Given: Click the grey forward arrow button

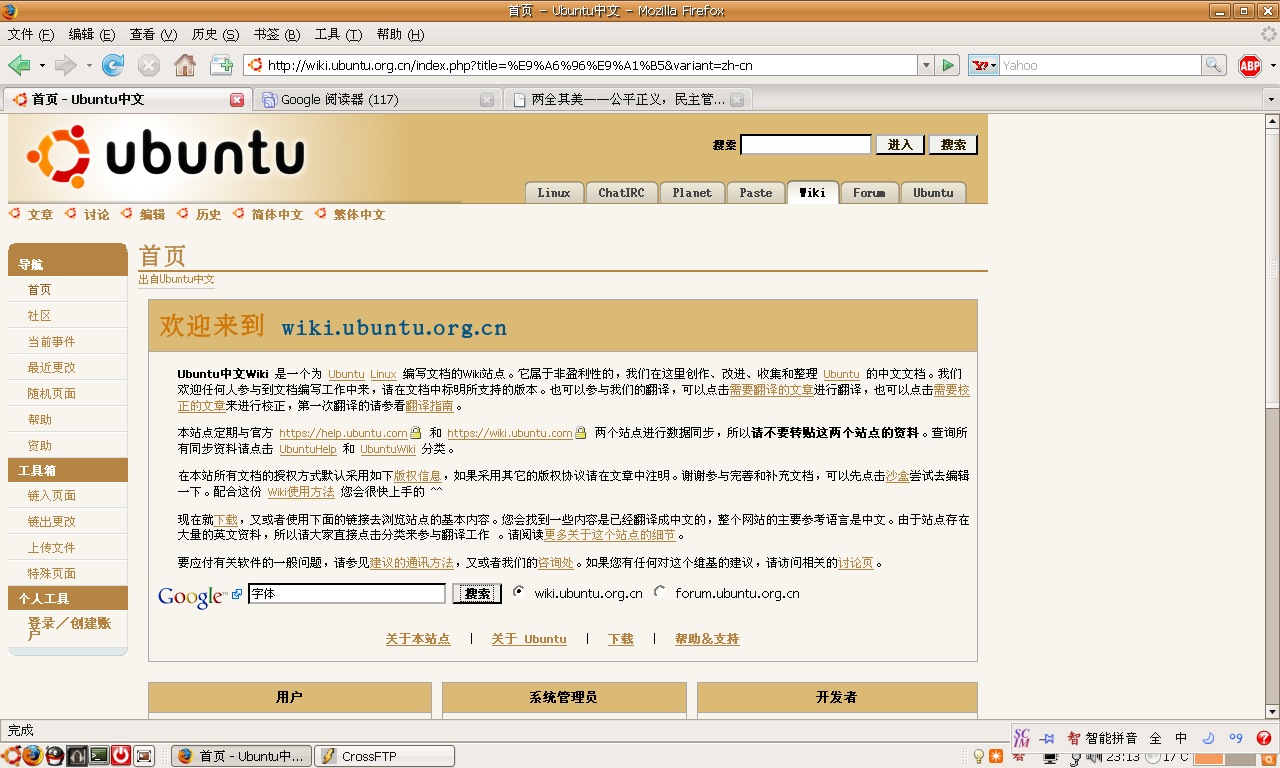Looking at the screenshot, I should pos(65,65).
